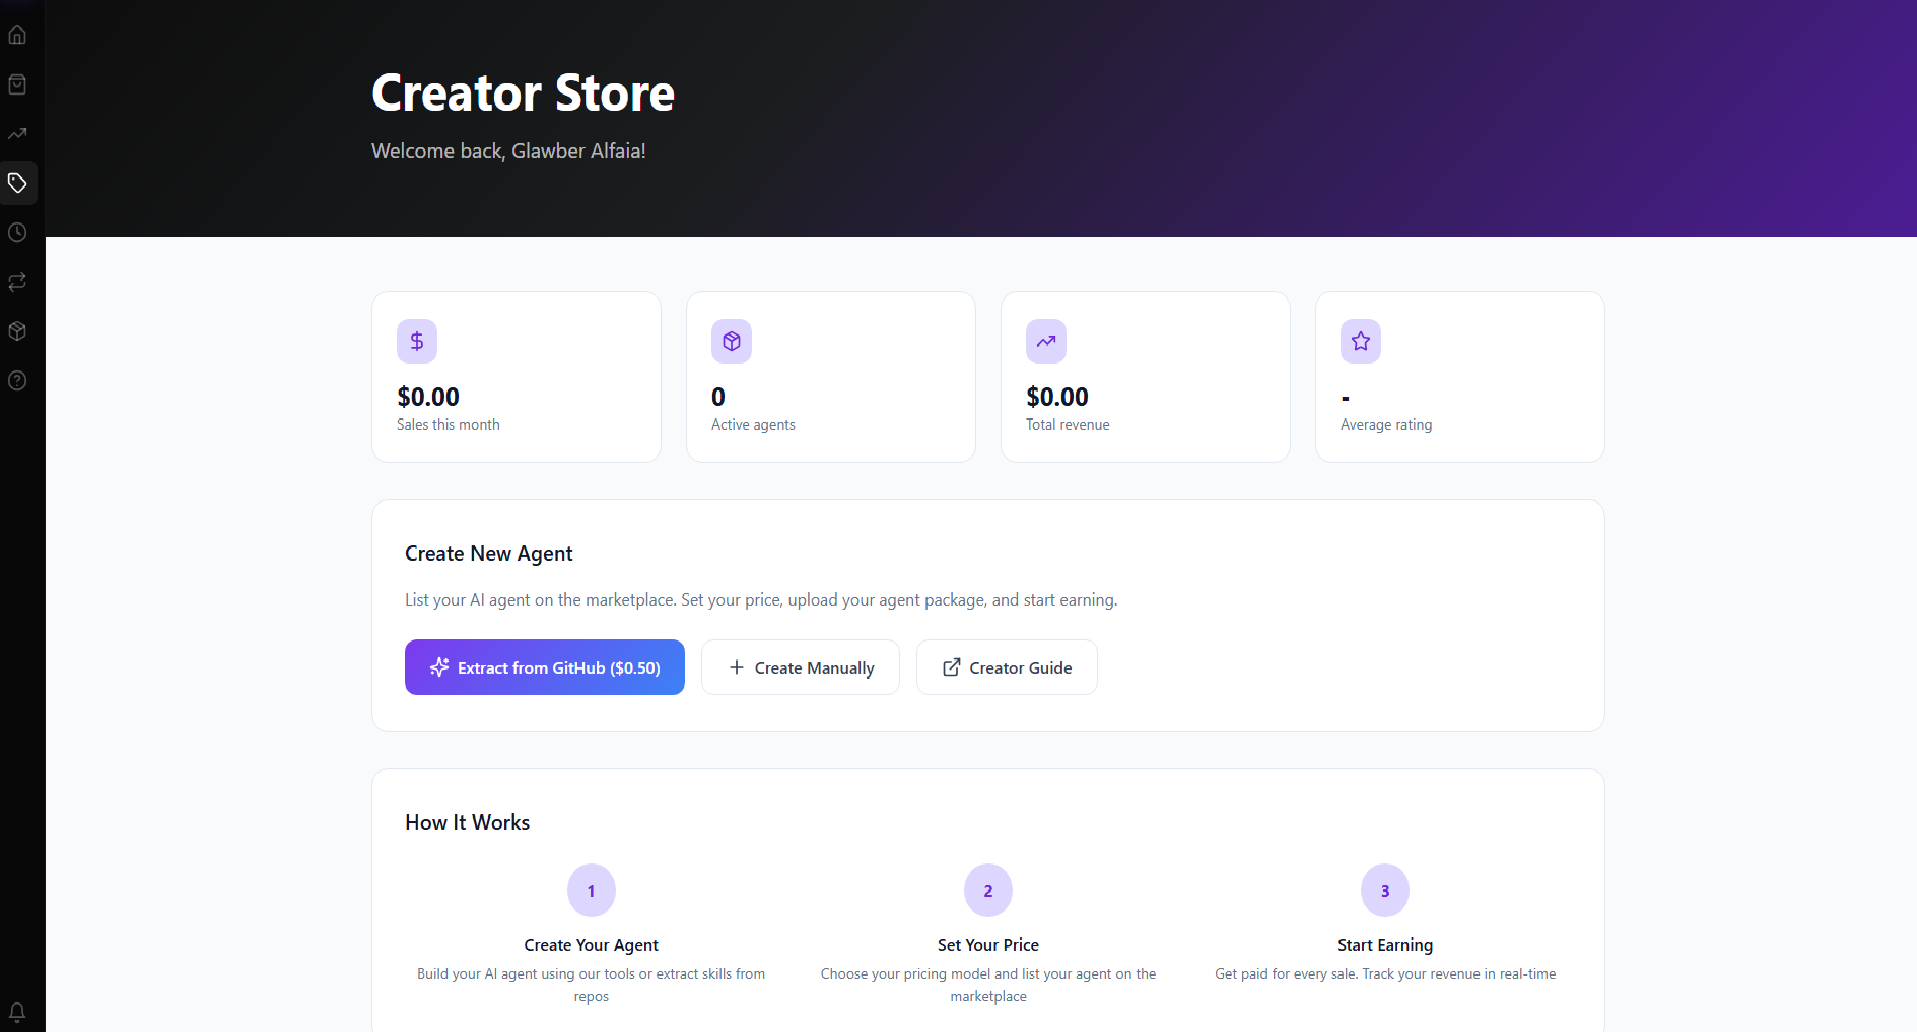Click the "Total revenue" label

coord(1067,425)
